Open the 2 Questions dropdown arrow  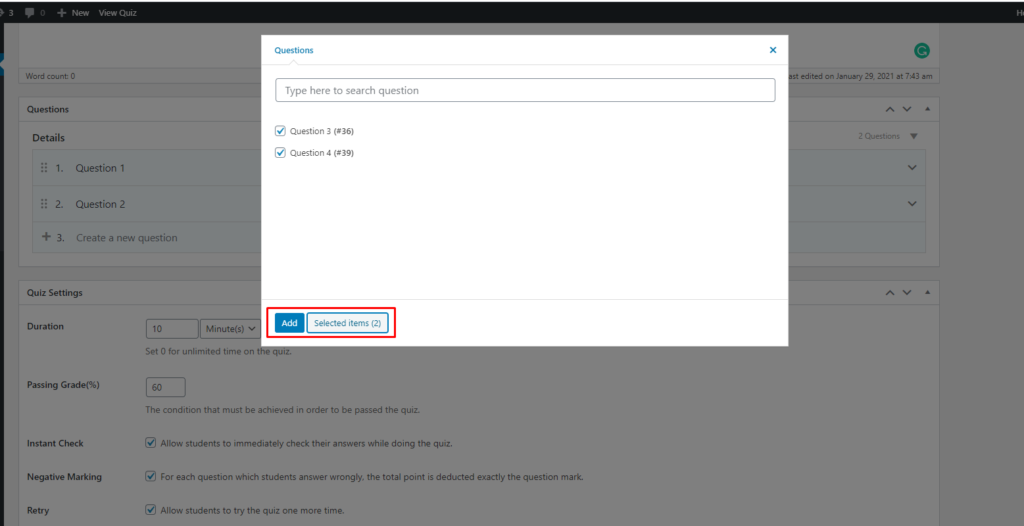(913, 137)
